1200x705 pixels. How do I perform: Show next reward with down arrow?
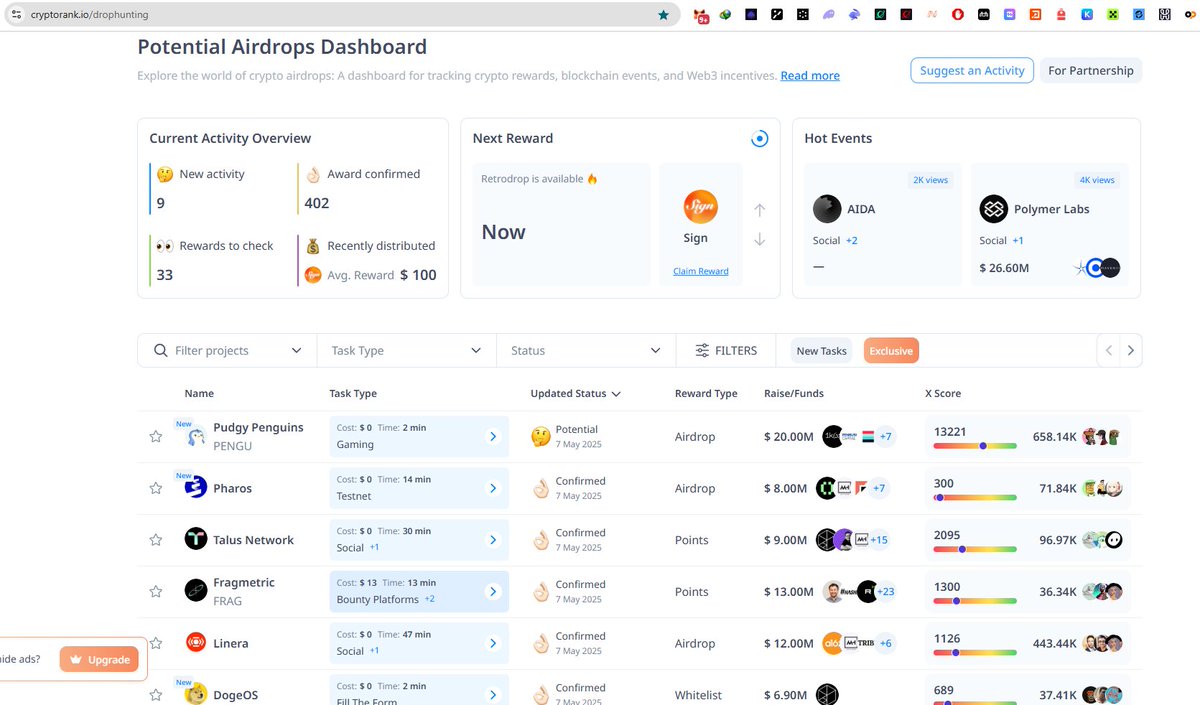[x=760, y=239]
